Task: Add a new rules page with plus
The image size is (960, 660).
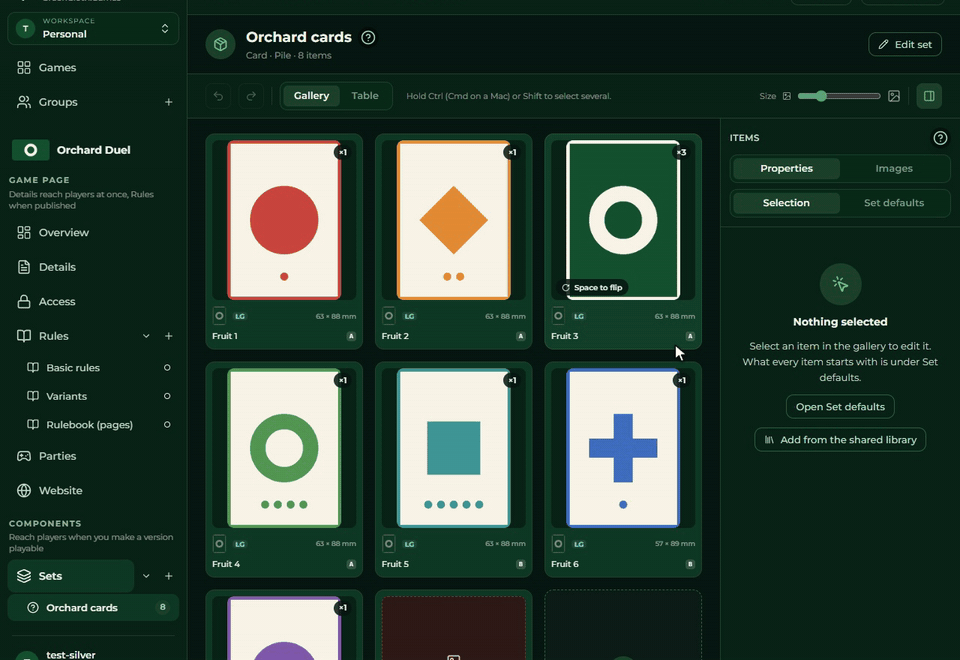Action: pos(168,336)
